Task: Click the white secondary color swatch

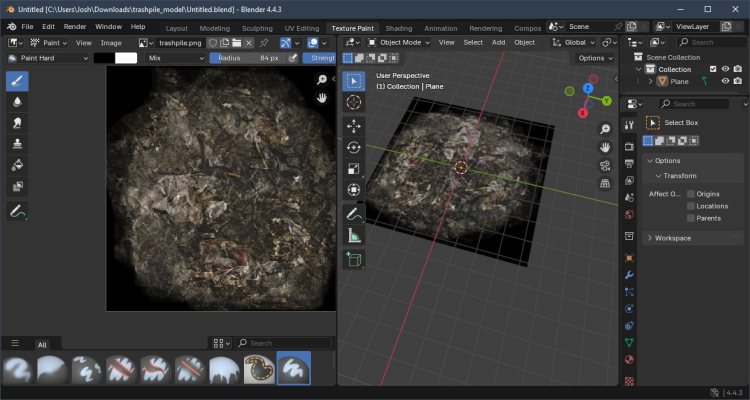Action: point(127,58)
